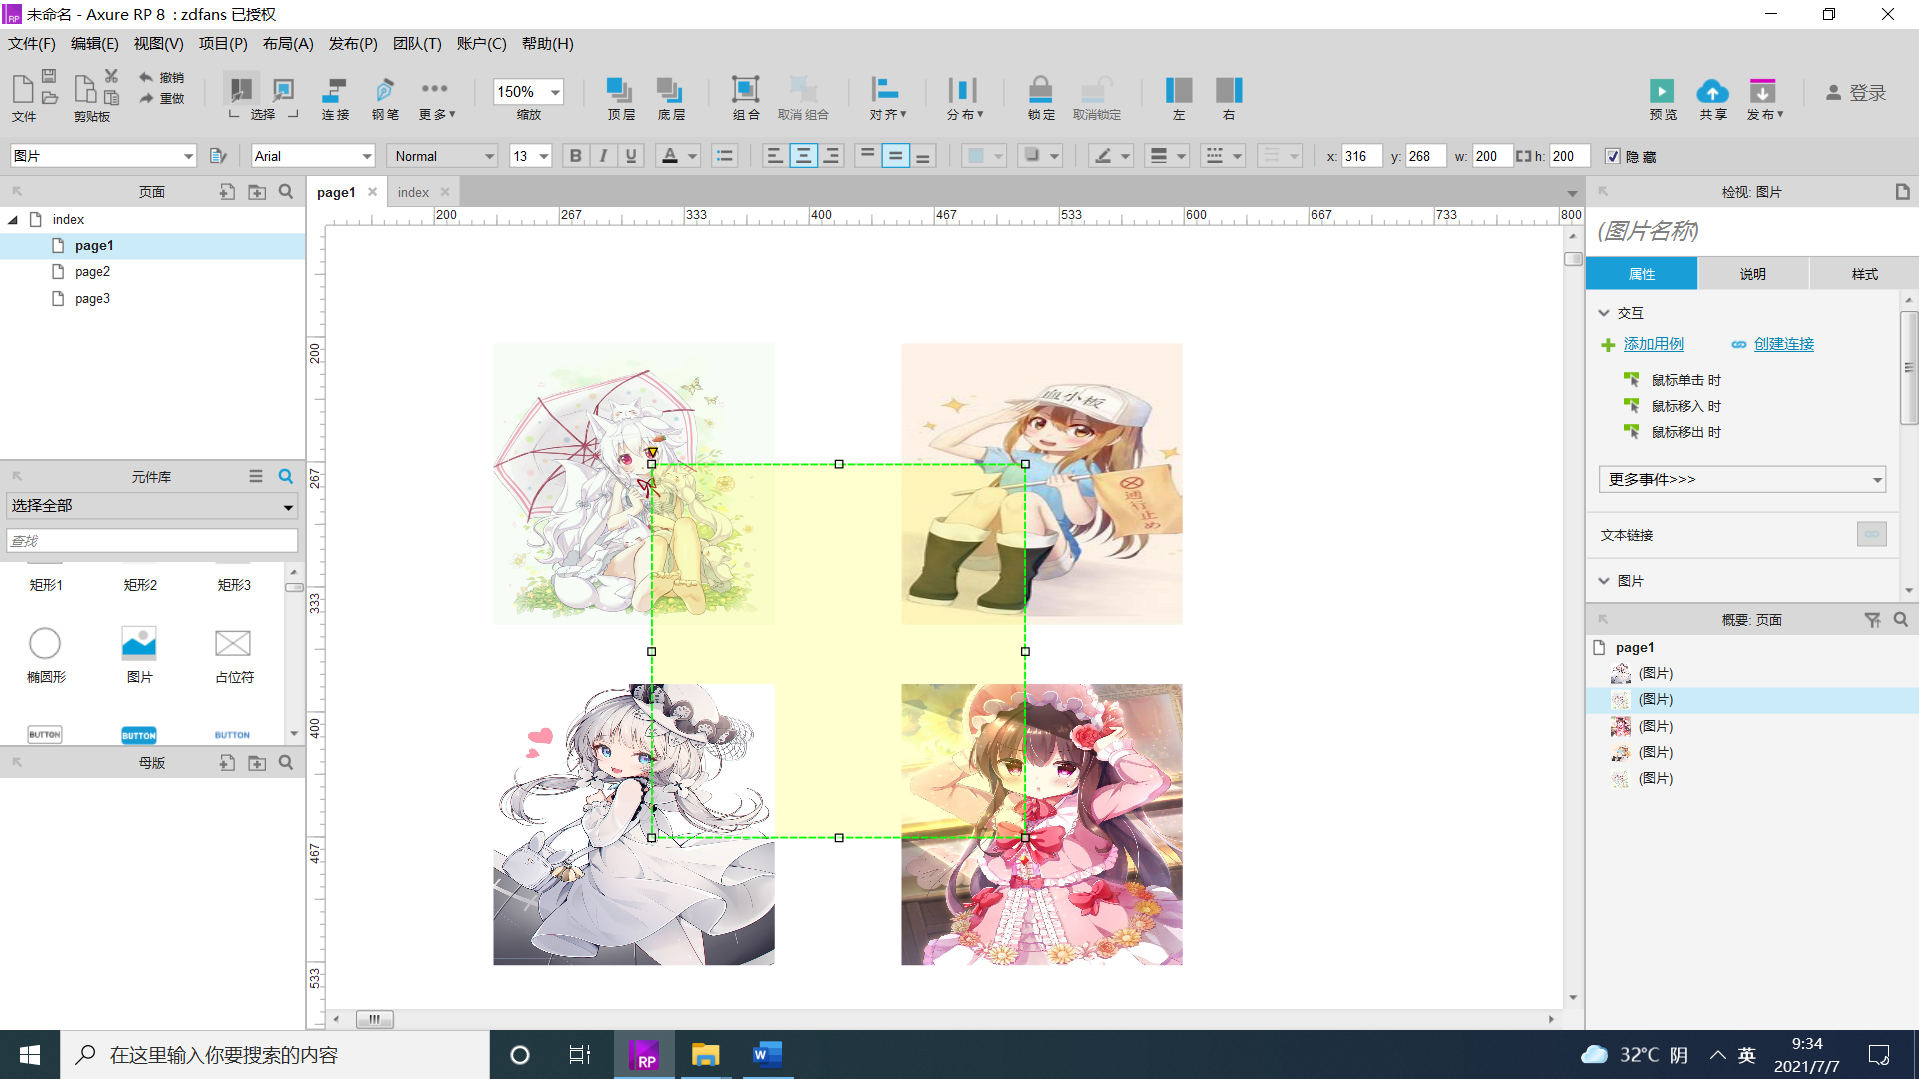Toggle underline formatting

coord(631,156)
